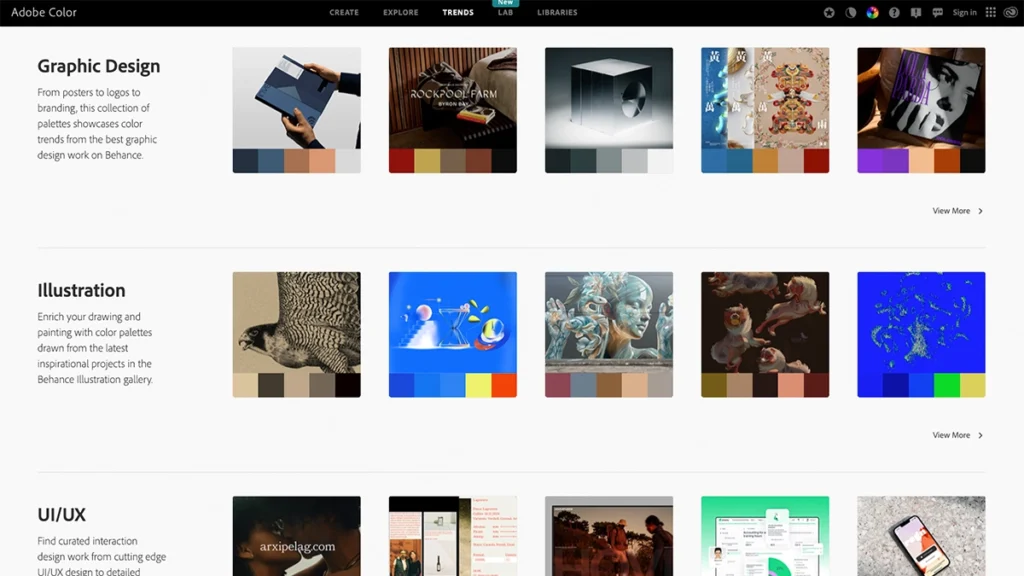
Task: Pick the olive swatch under lions illustration
Action: coord(714,385)
